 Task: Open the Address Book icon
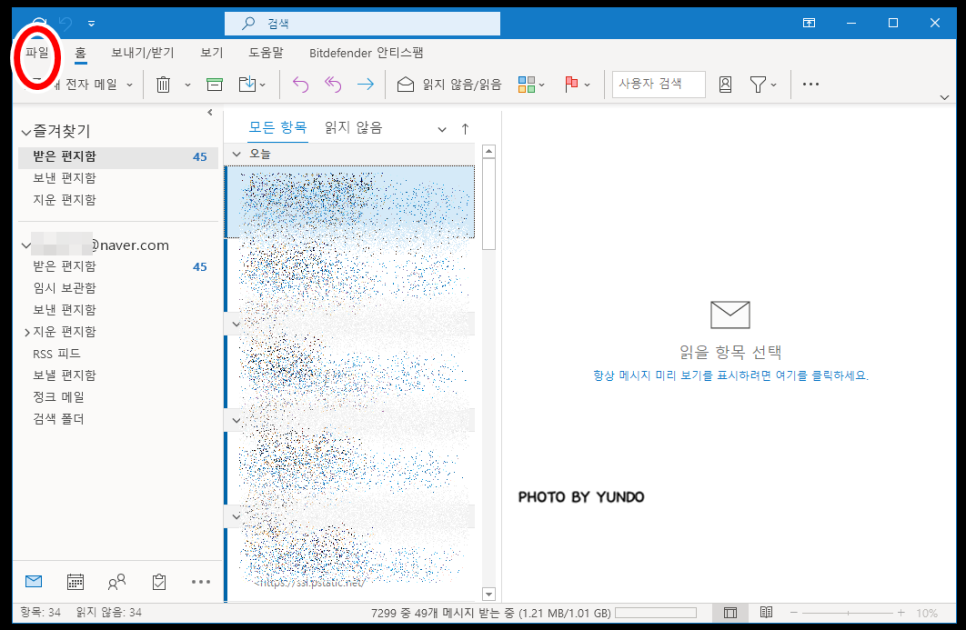coord(725,84)
